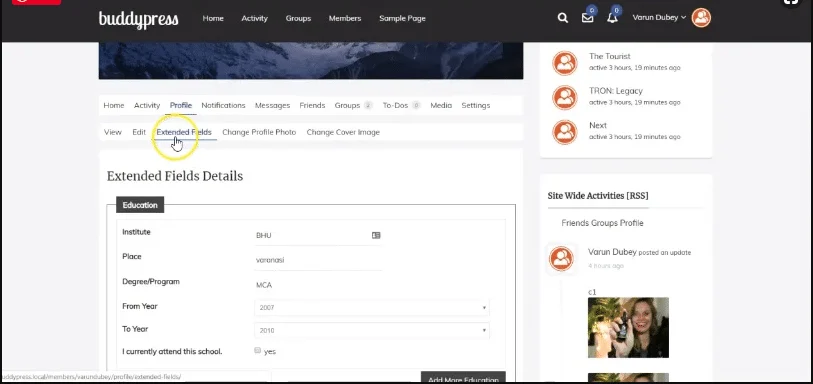
Task: Click the Place field containing varanasi
Action: 318,260
